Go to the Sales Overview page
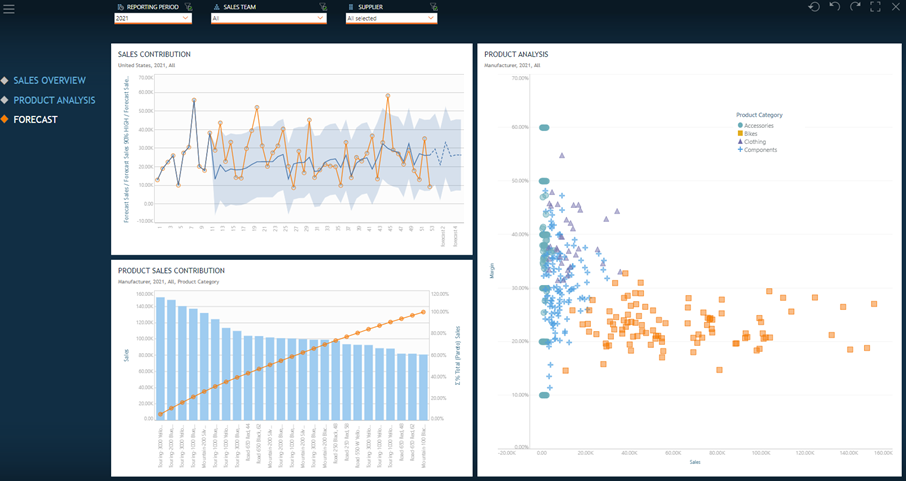 pyautogui.click(x=49, y=80)
